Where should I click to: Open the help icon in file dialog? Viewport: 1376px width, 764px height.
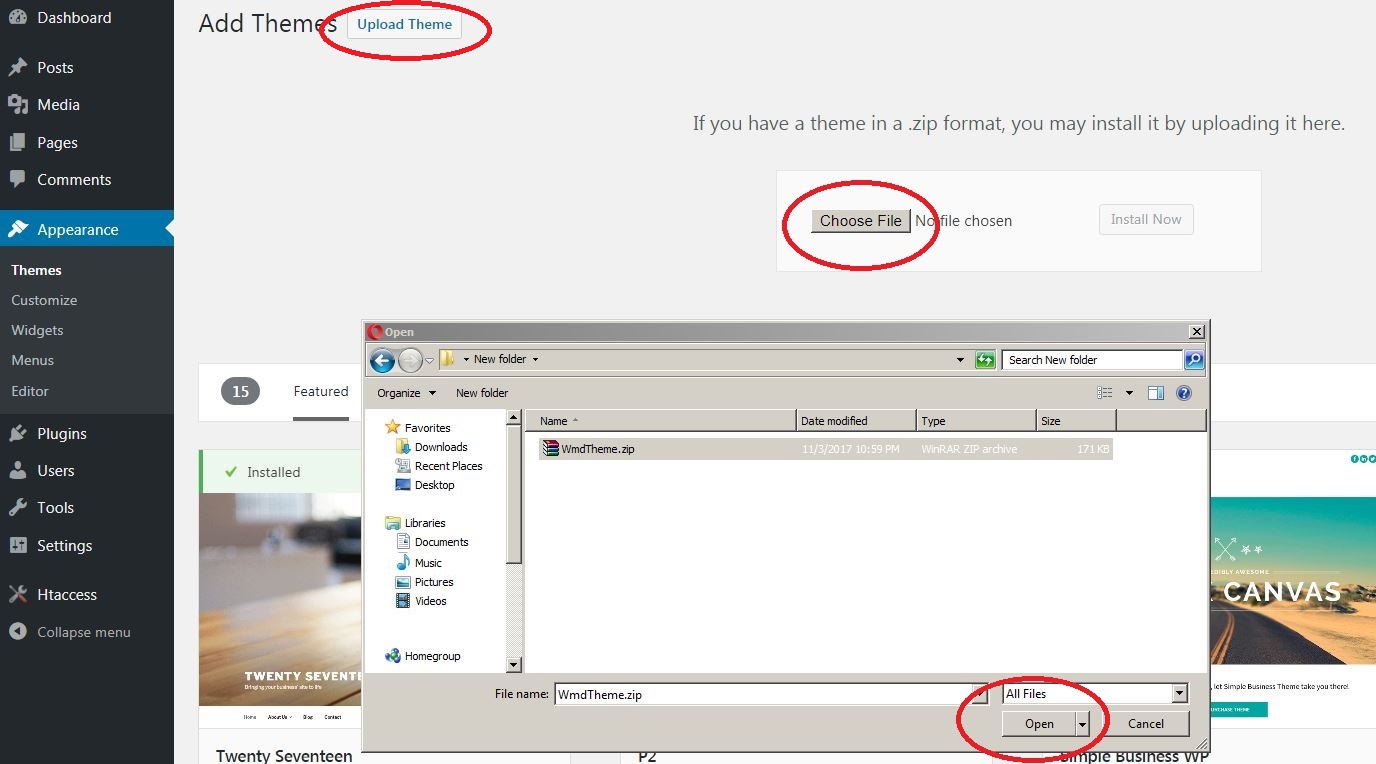pyautogui.click(x=1184, y=393)
